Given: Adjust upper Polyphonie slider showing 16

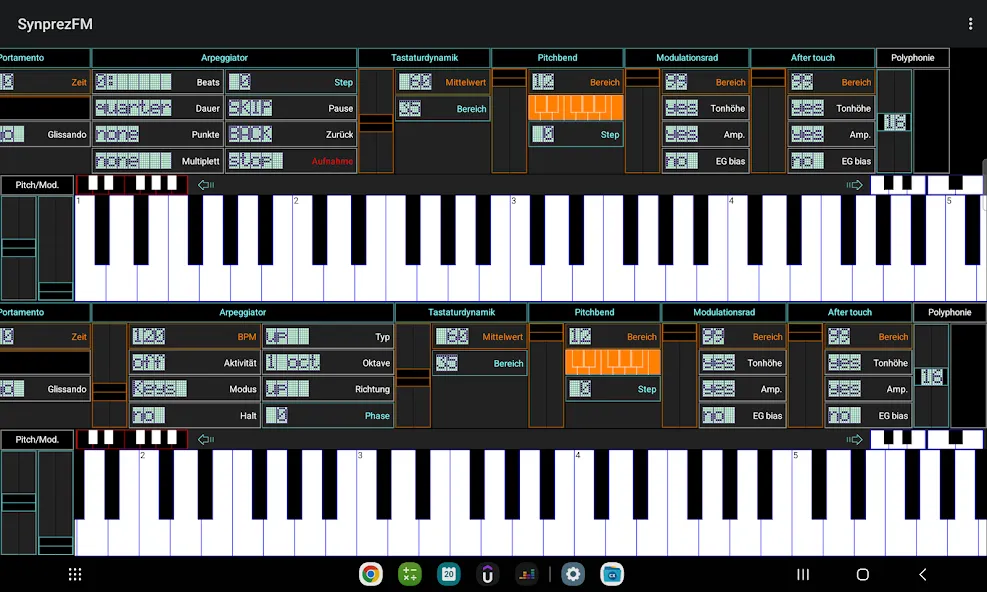Looking at the screenshot, I should (x=894, y=121).
